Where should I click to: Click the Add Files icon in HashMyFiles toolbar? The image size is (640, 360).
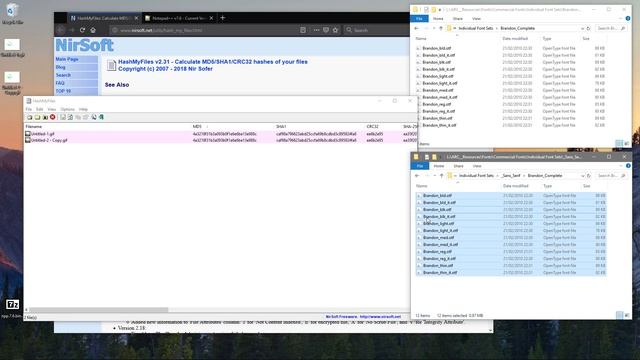point(29,117)
